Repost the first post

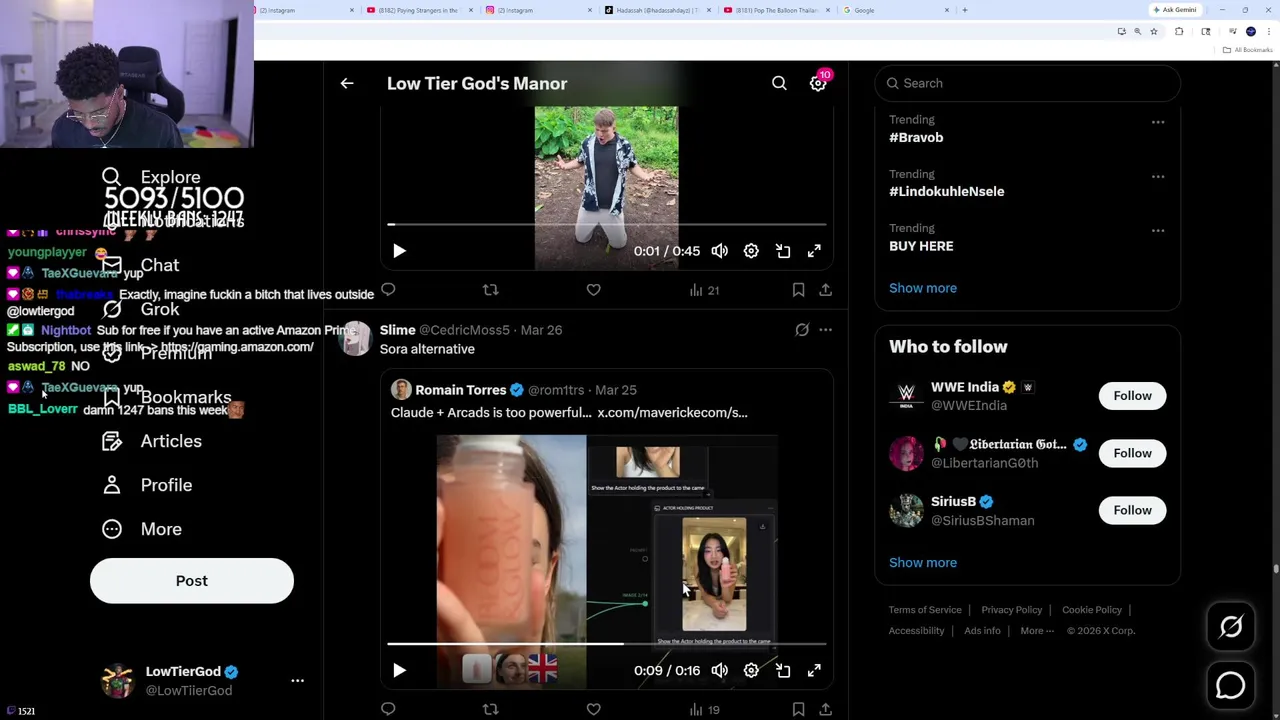click(x=490, y=290)
